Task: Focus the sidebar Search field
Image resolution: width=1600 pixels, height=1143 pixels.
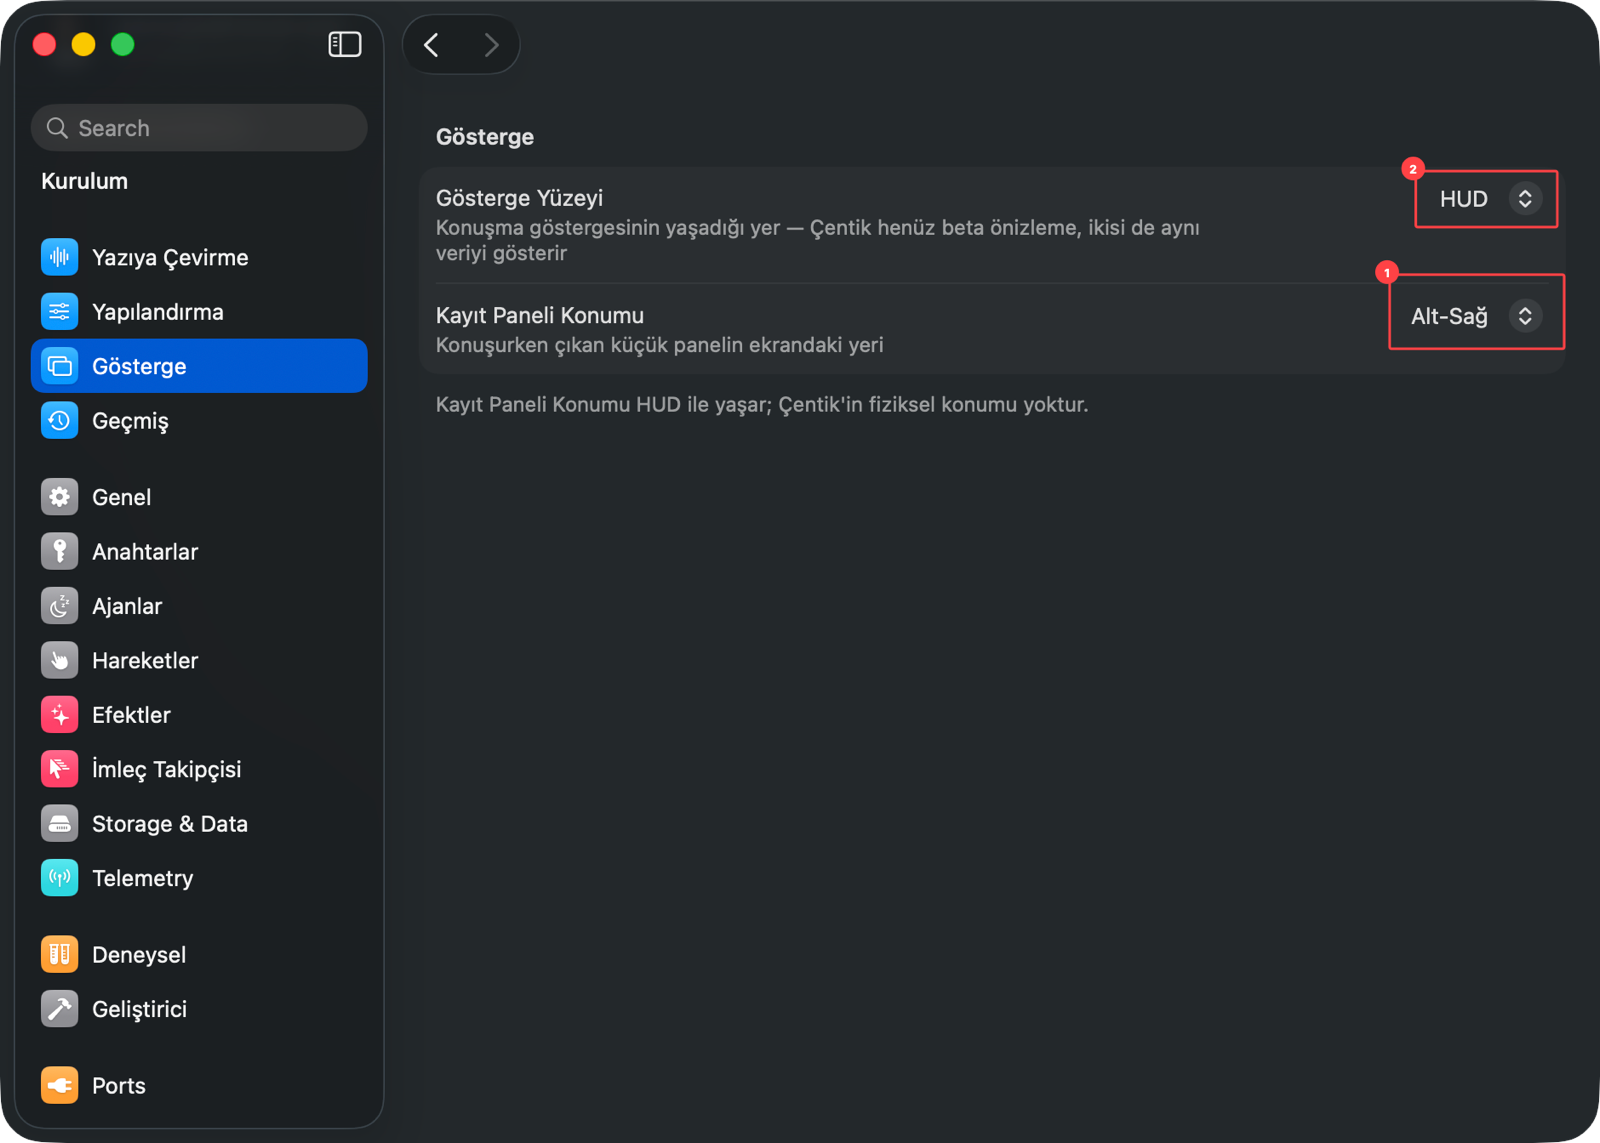Action: pos(199,128)
